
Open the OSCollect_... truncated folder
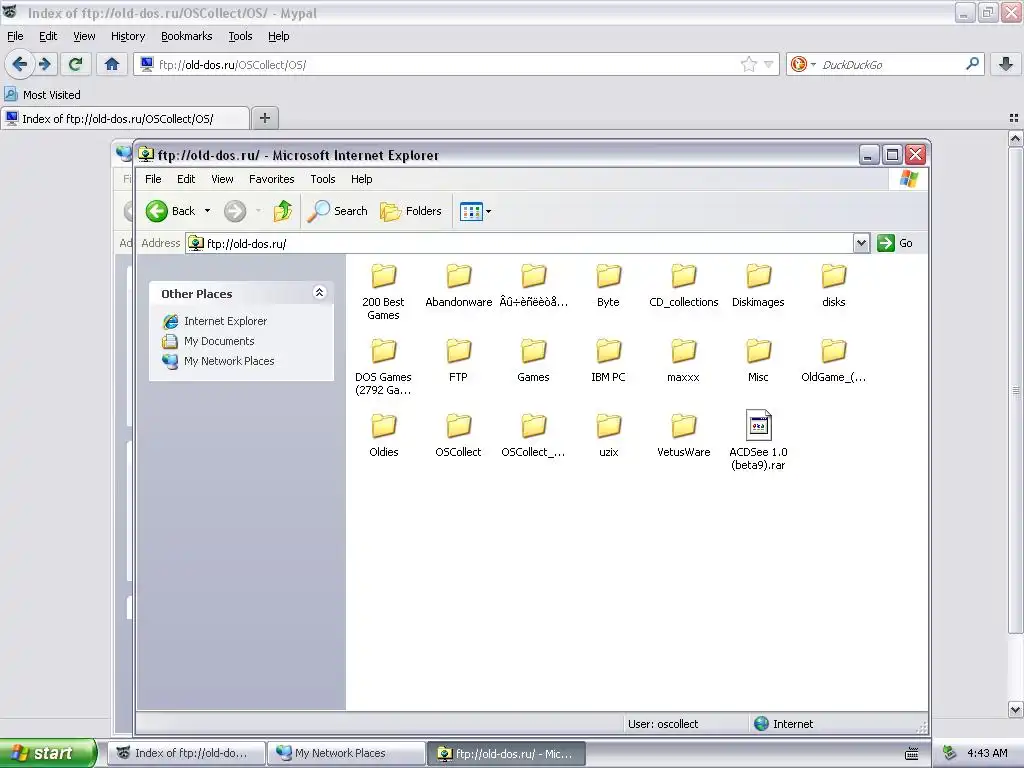[534, 435]
